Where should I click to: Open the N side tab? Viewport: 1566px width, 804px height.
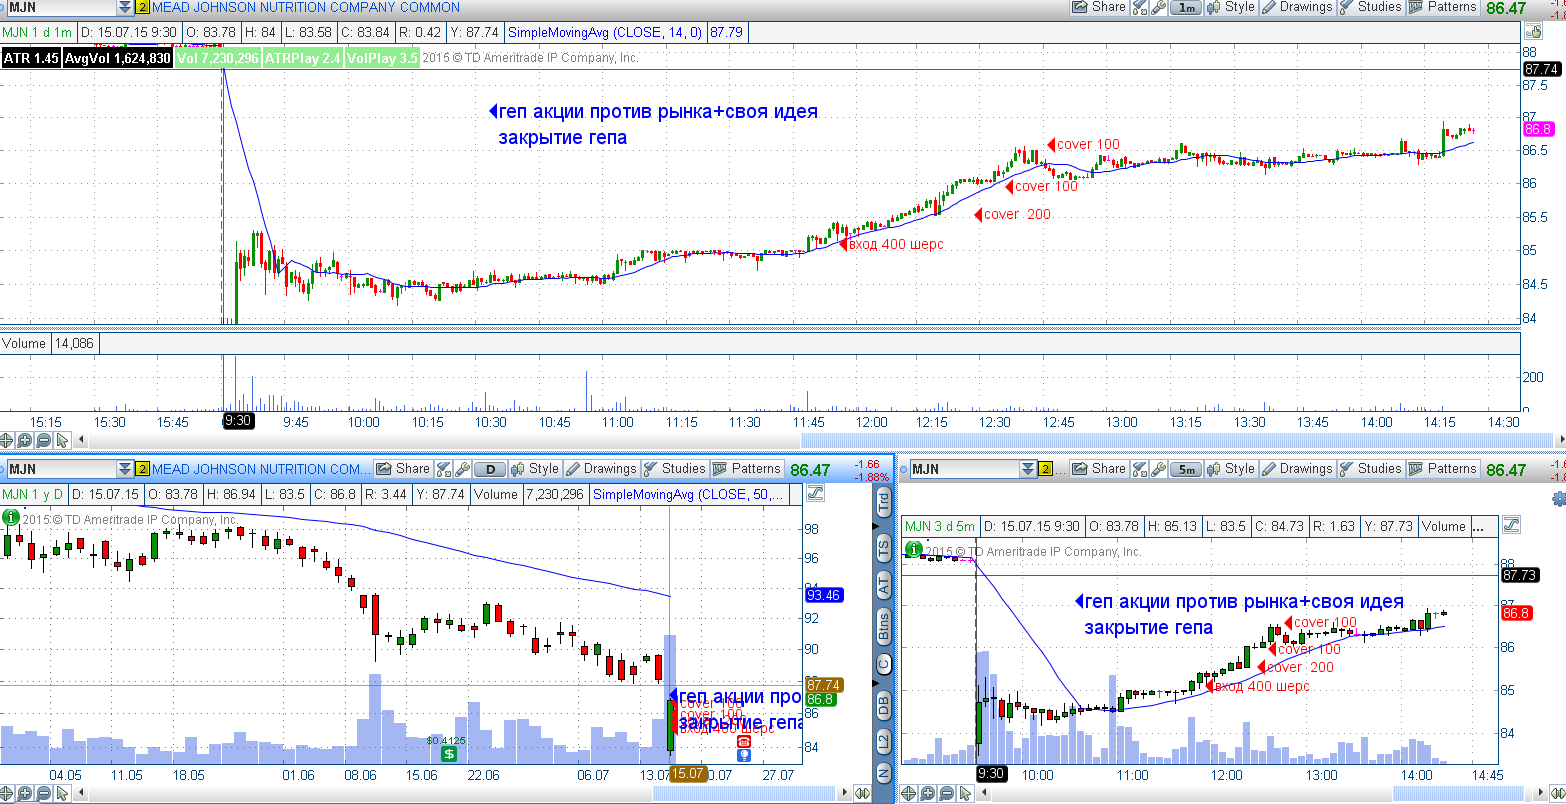(x=884, y=773)
